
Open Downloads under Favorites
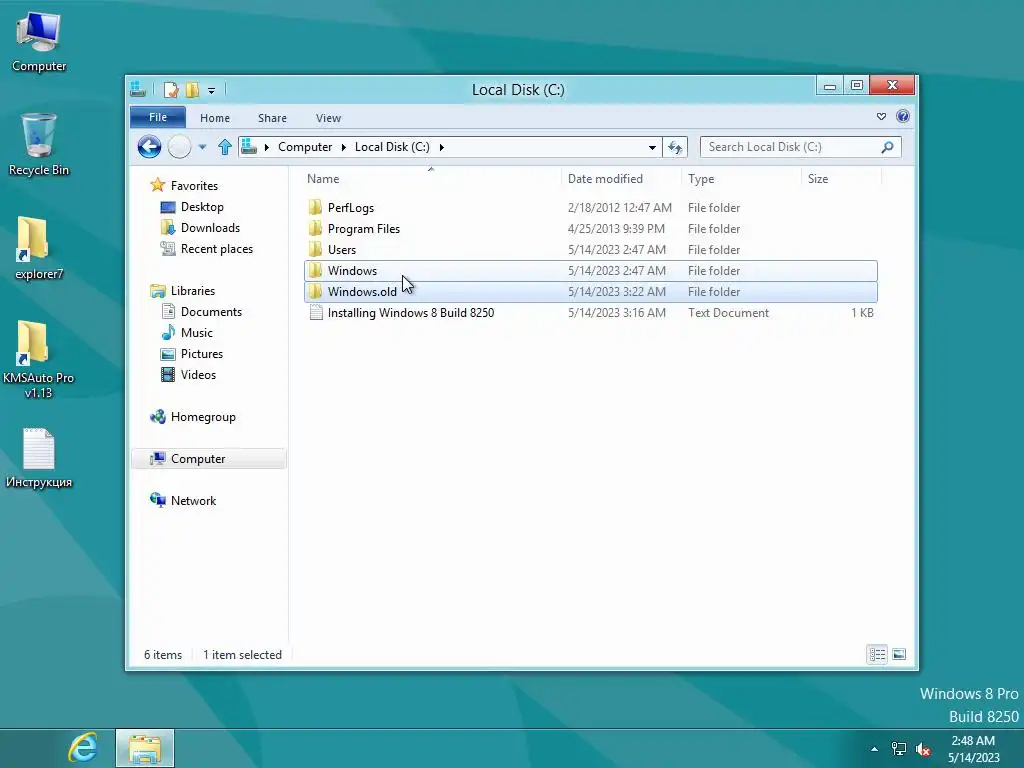[210, 228]
